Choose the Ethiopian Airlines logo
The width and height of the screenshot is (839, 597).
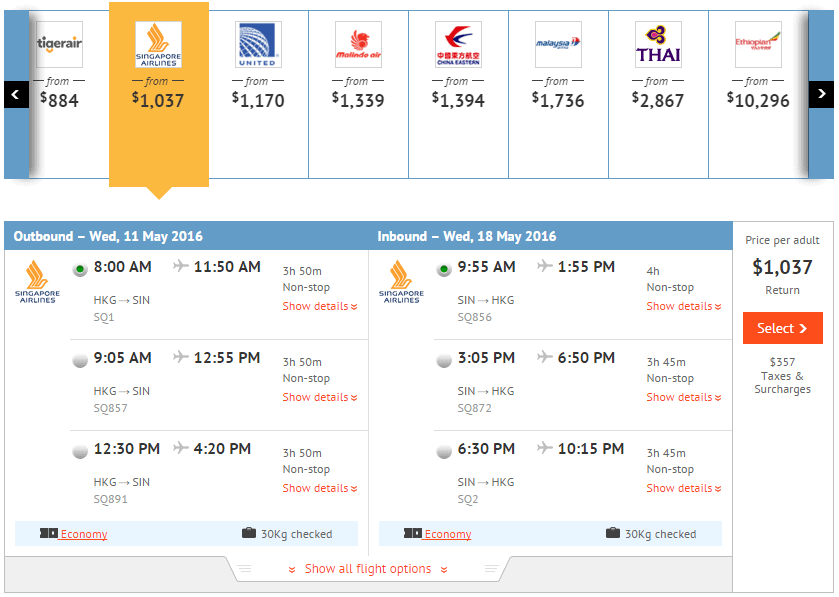tap(758, 45)
